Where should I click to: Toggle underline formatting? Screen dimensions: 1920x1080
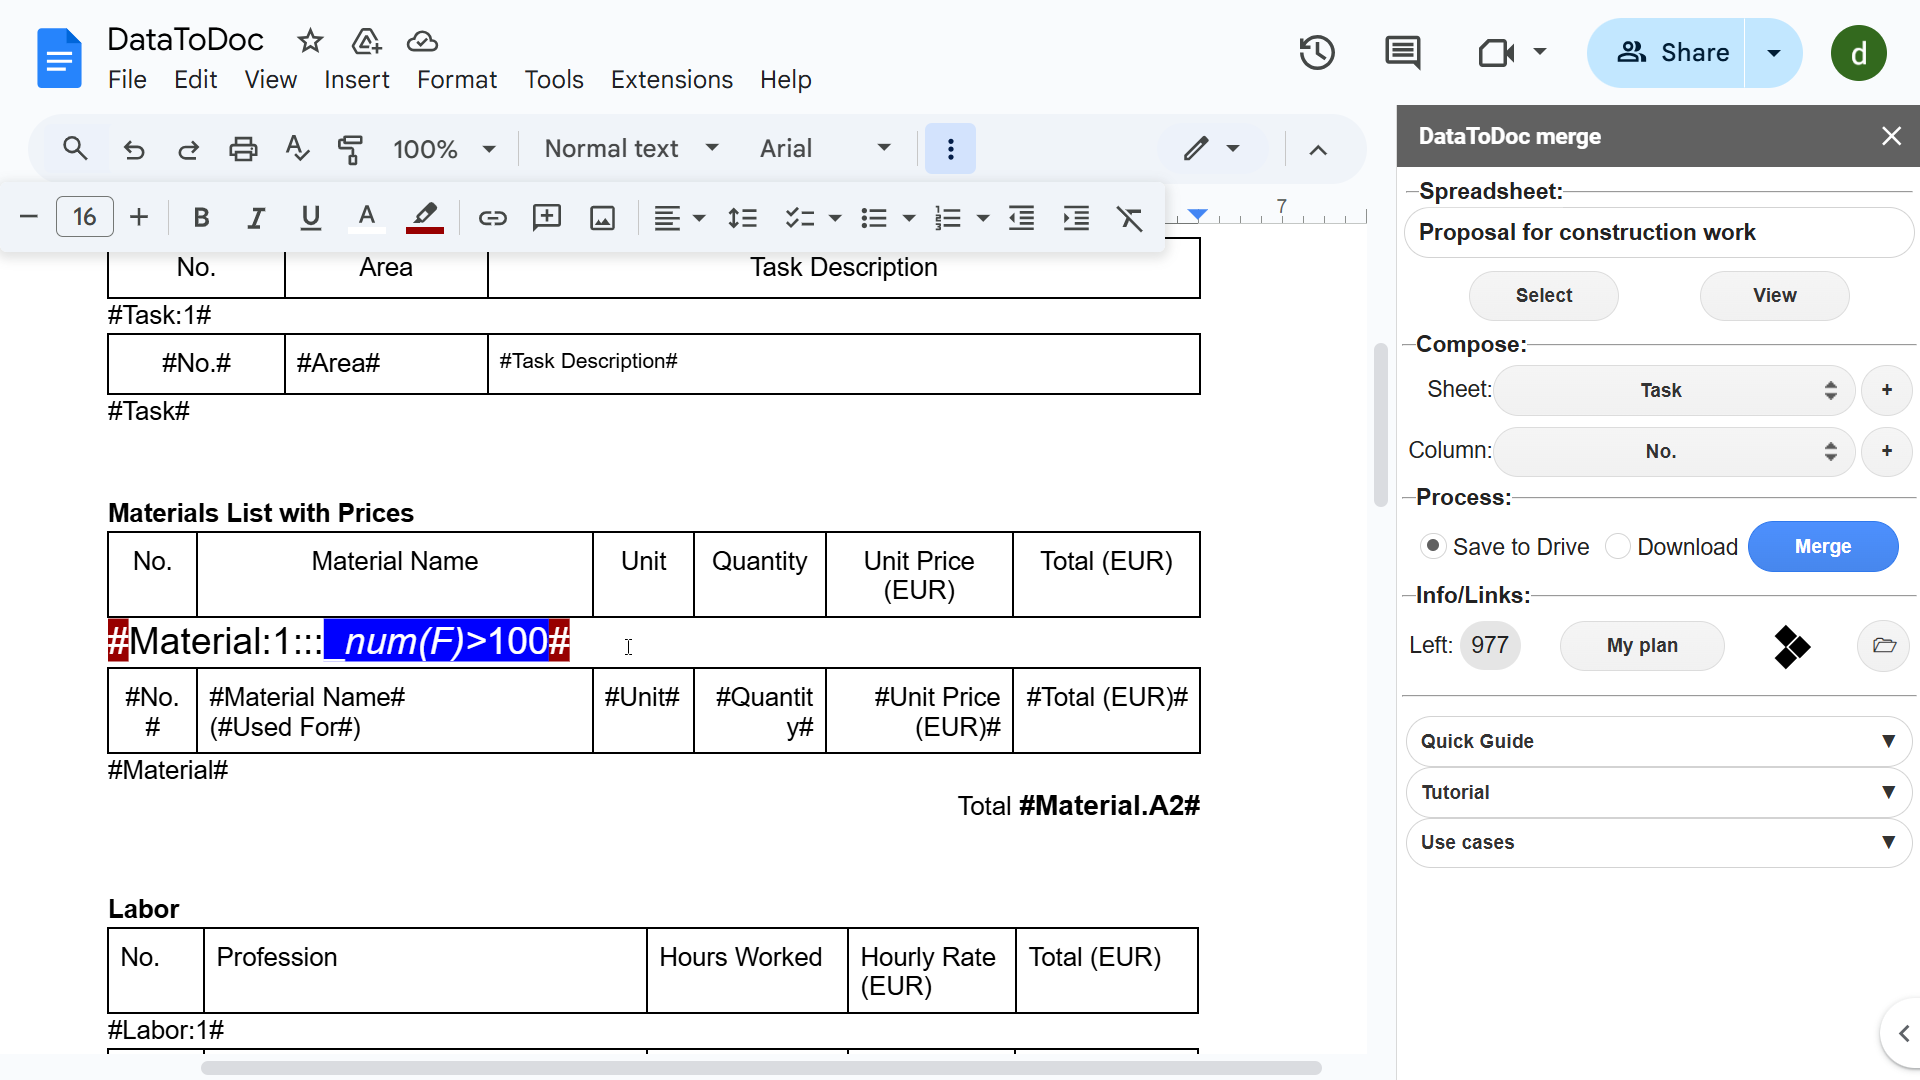pyautogui.click(x=311, y=217)
